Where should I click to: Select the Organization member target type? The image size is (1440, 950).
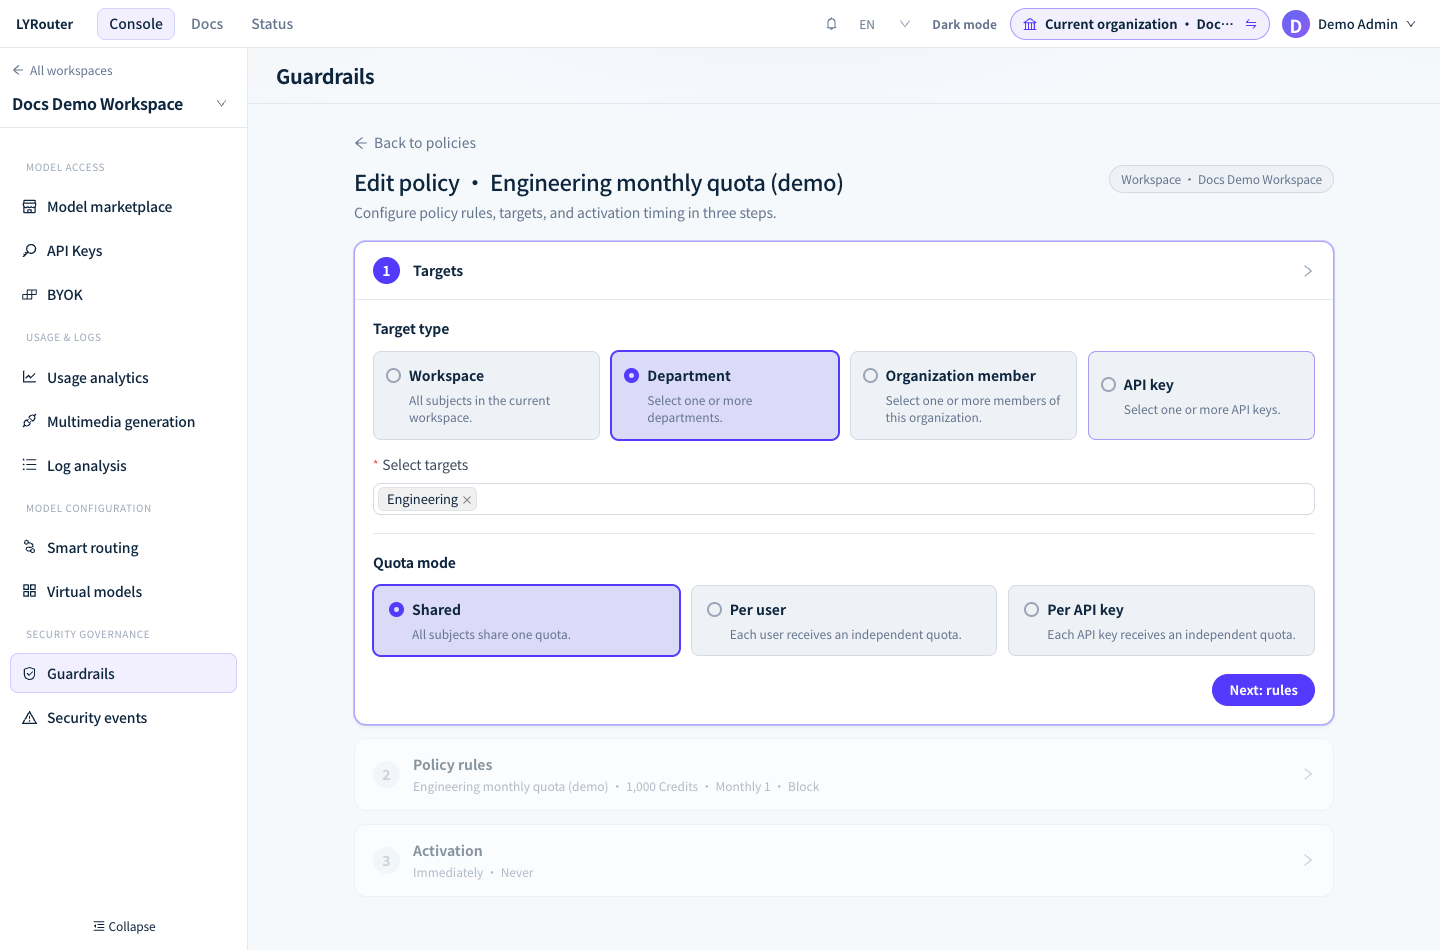[x=963, y=395]
